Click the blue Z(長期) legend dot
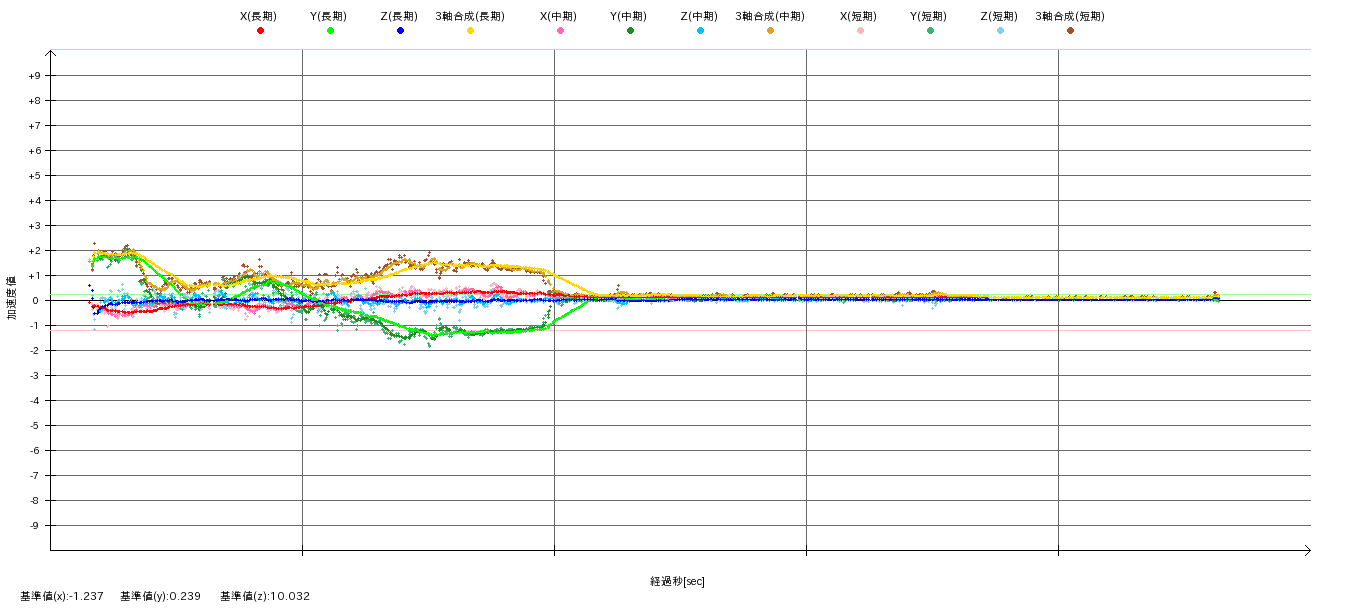 point(400,31)
